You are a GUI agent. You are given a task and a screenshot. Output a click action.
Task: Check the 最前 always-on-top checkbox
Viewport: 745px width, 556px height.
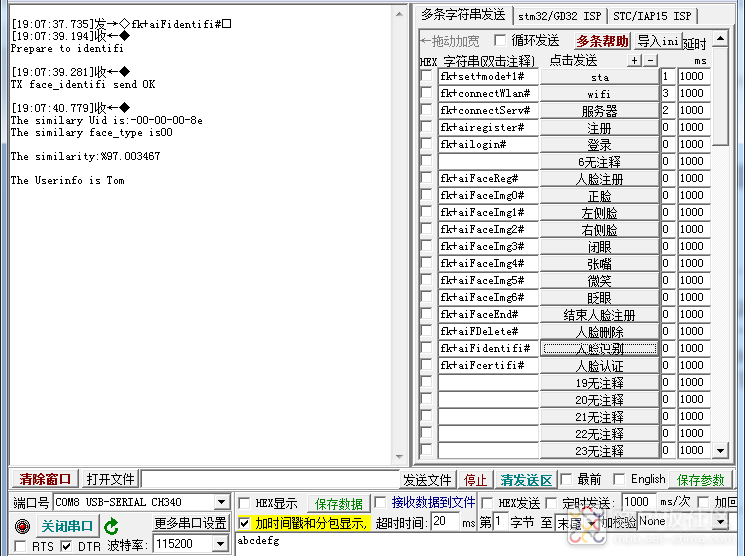(566, 479)
